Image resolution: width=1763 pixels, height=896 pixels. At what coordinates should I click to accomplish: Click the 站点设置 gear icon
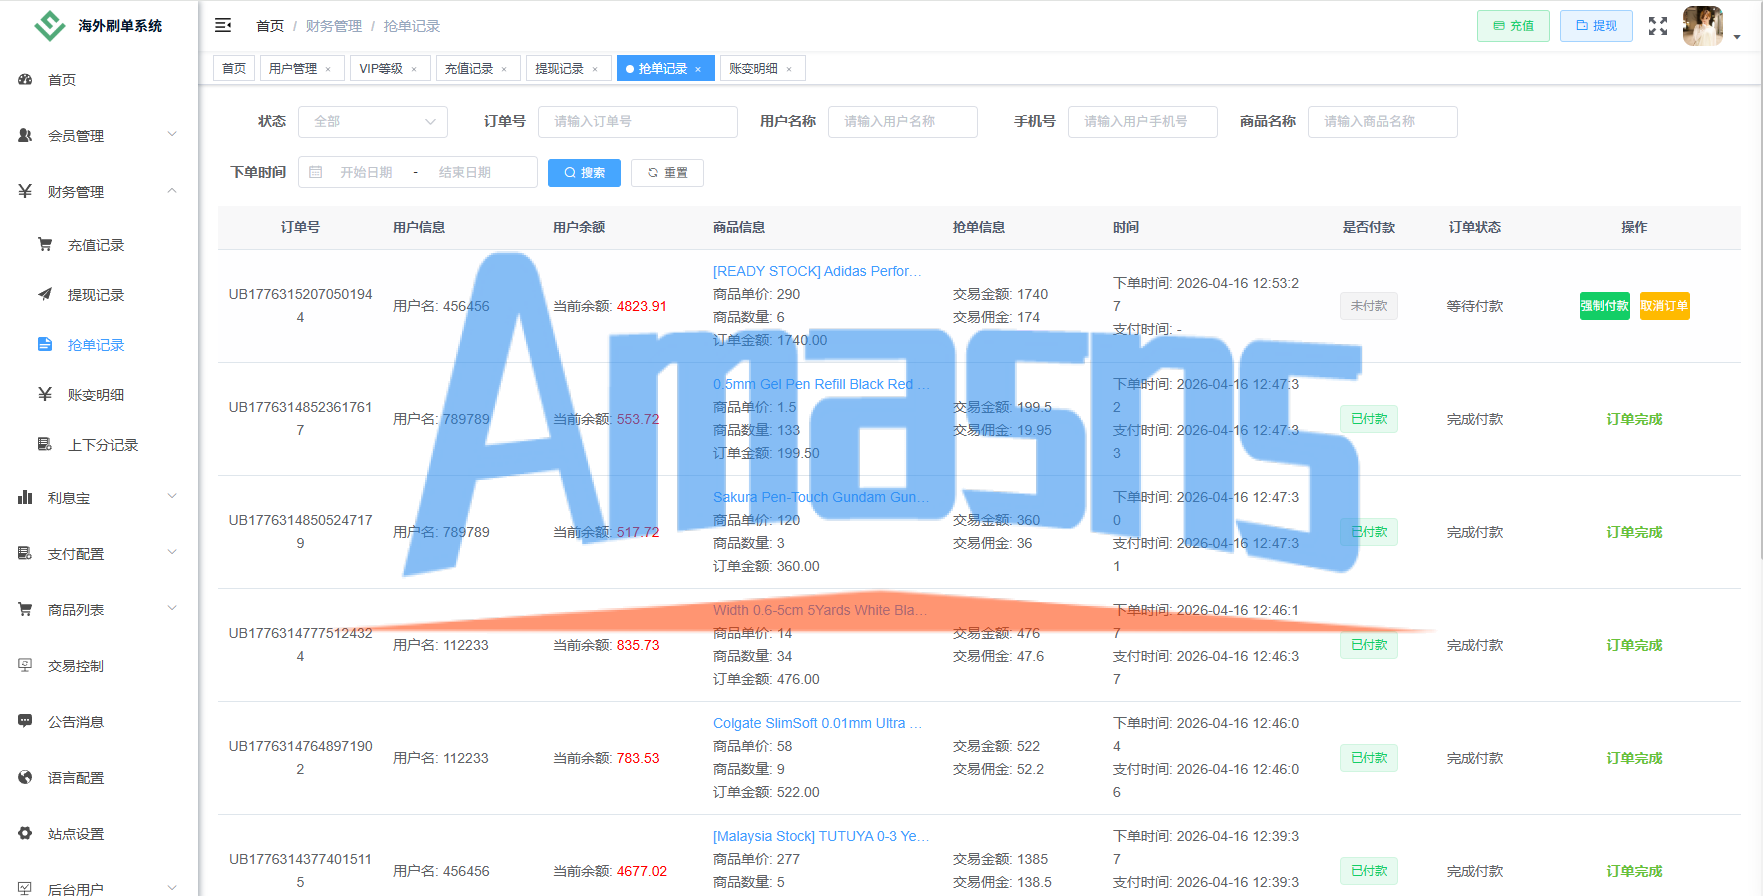[x=26, y=833]
